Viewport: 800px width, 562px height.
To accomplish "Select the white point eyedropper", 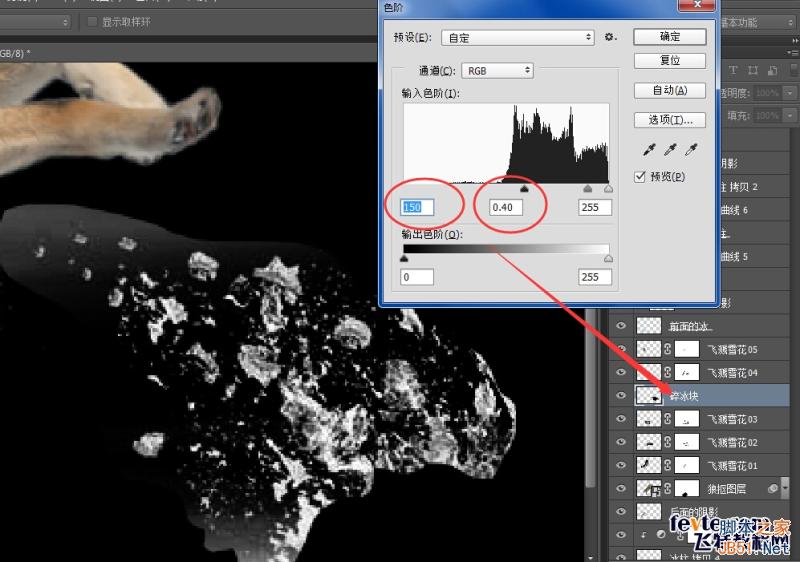I will [x=691, y=149].
